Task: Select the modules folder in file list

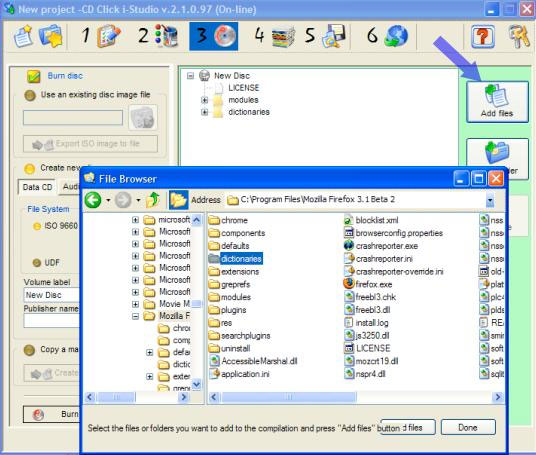Action: pos(230,297)
